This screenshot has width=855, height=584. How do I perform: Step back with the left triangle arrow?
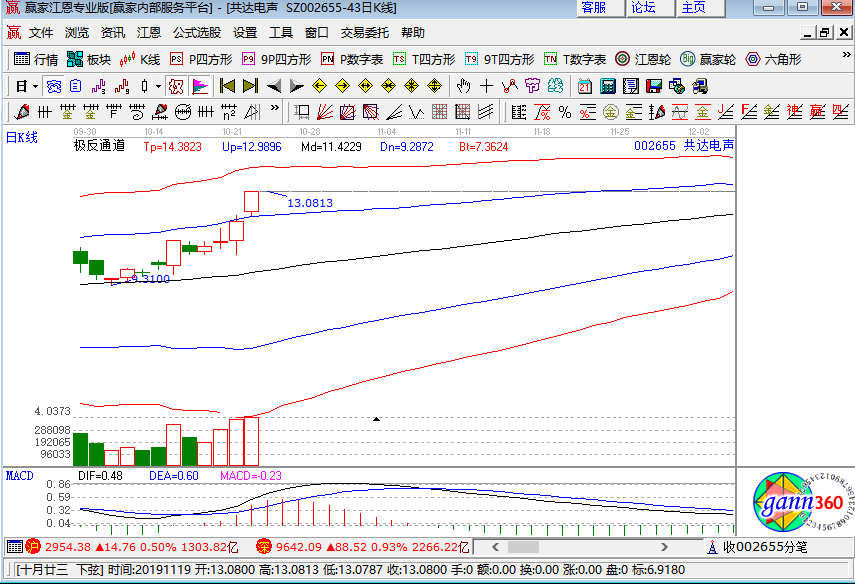[274, 86]
